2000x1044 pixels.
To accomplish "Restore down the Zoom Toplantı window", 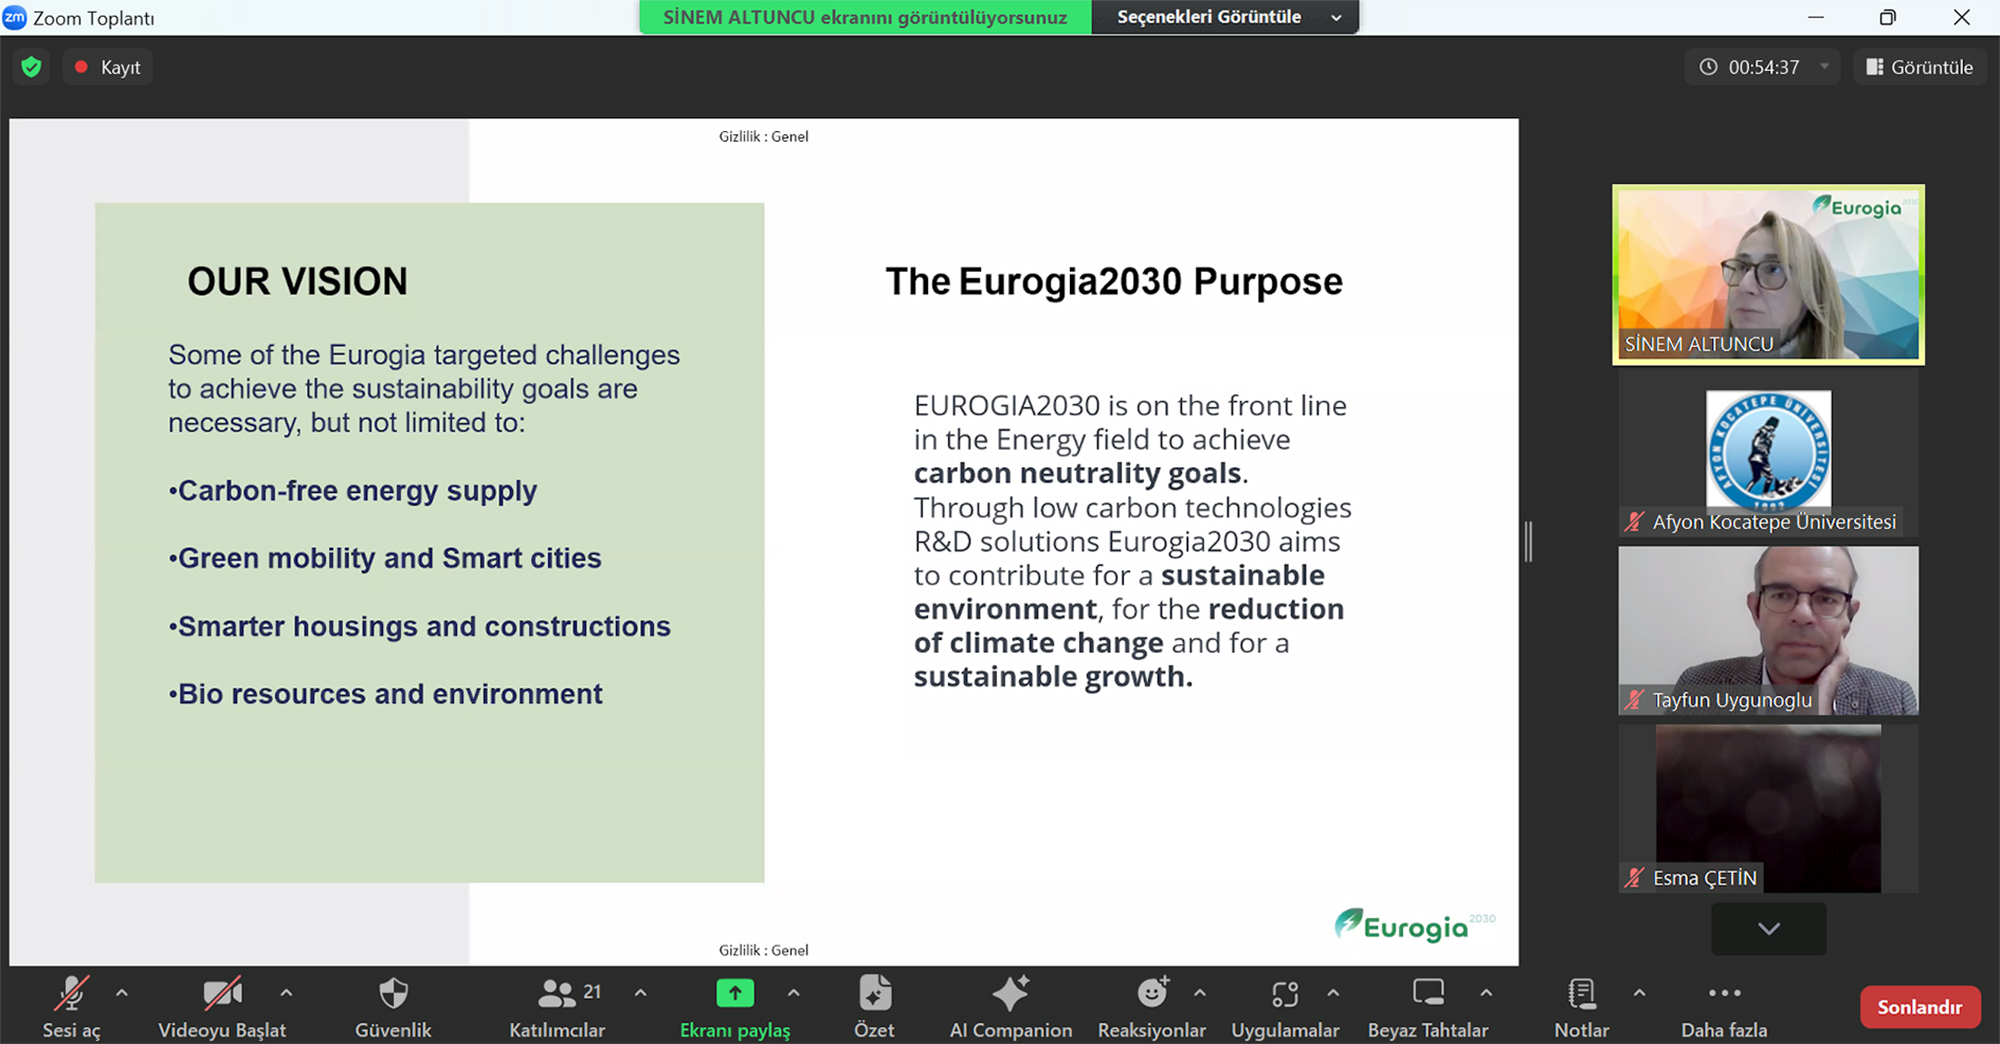I will point(1887,17).
